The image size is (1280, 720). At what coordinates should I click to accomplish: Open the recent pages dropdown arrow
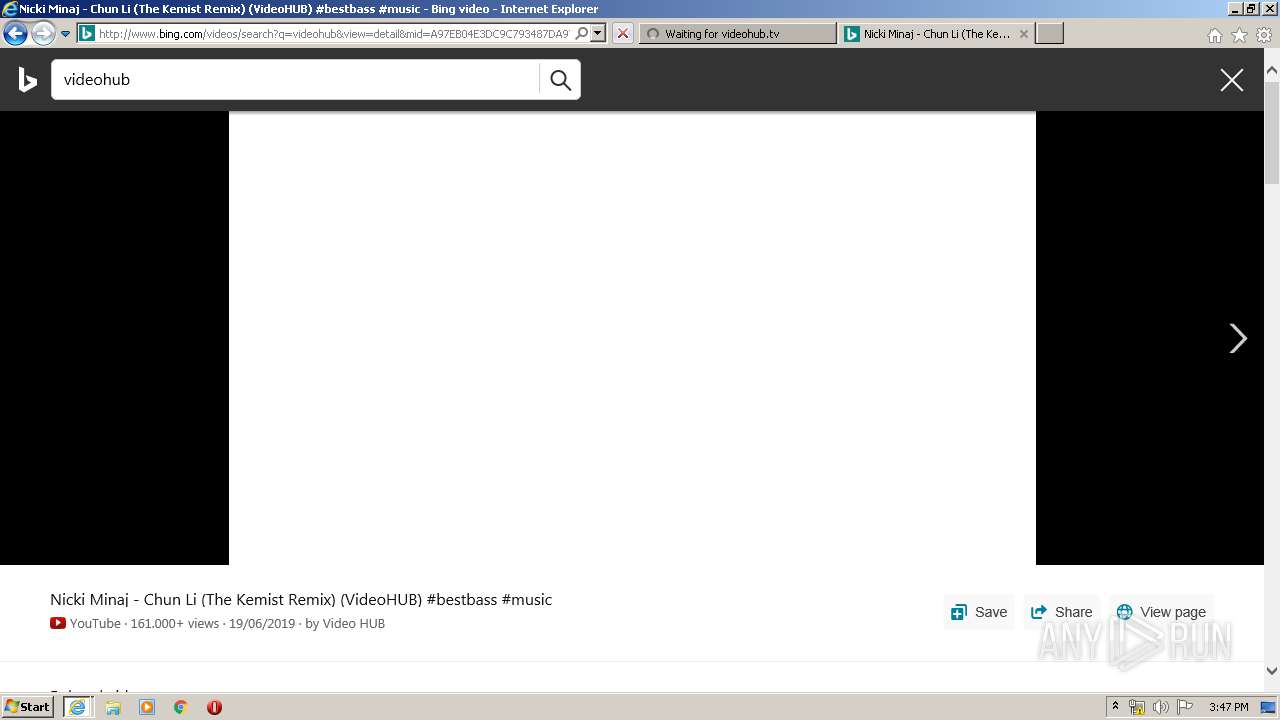(65, 33)
